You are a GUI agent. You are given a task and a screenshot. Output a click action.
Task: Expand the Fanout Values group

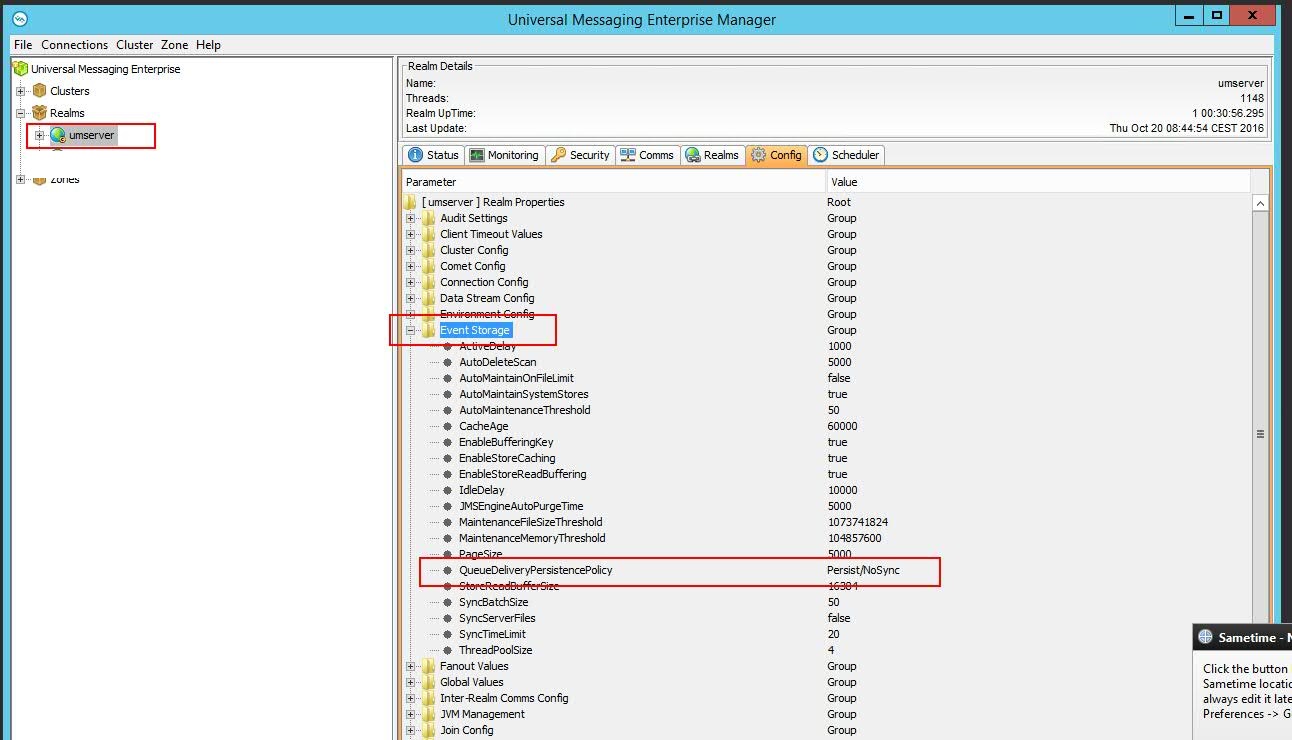coord(410,666)
